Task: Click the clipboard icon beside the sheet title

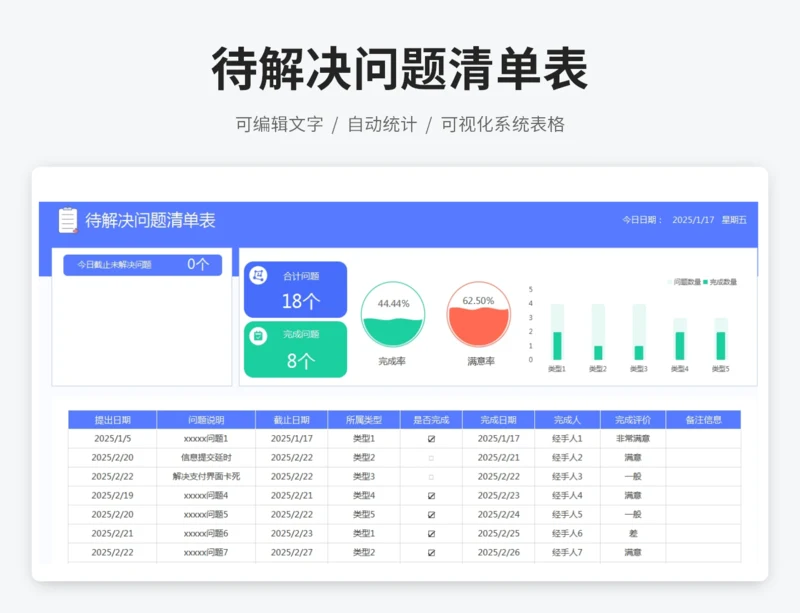Action: pos(68,220)
